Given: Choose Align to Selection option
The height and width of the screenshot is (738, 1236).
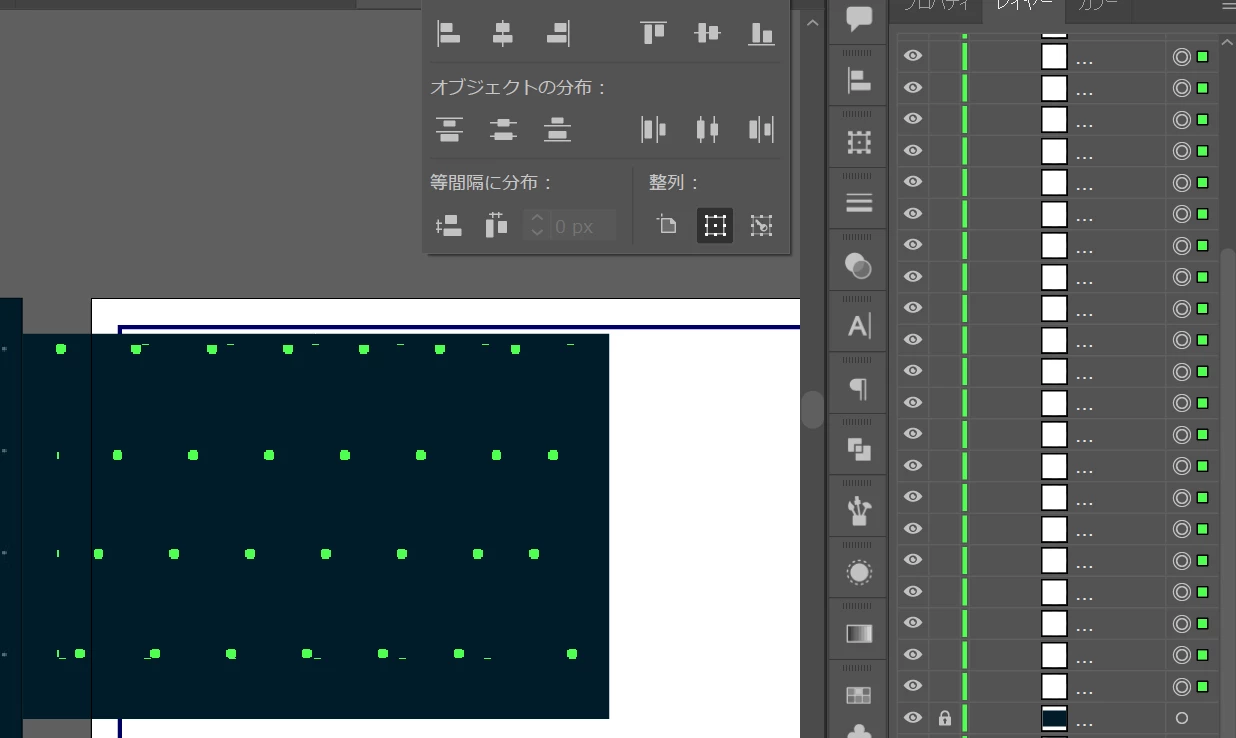Looking at the screenshot, I should (715, 226).
